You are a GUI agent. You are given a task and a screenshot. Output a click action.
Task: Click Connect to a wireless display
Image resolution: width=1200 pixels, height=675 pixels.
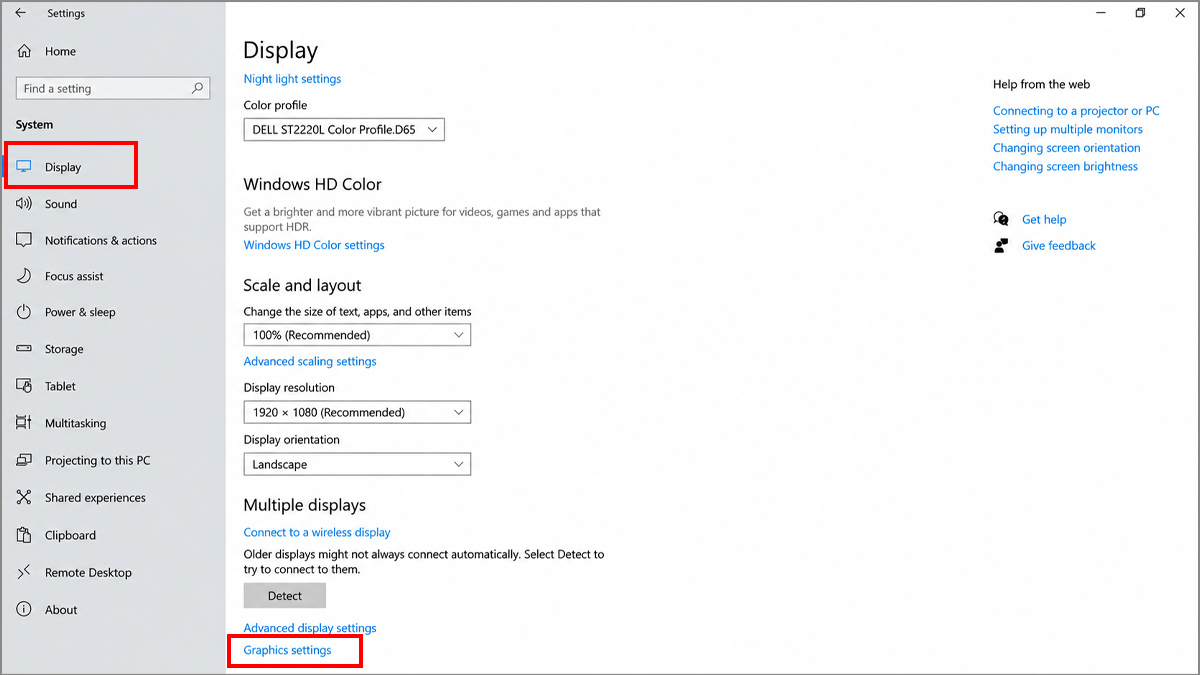click(x=317, y=532)
